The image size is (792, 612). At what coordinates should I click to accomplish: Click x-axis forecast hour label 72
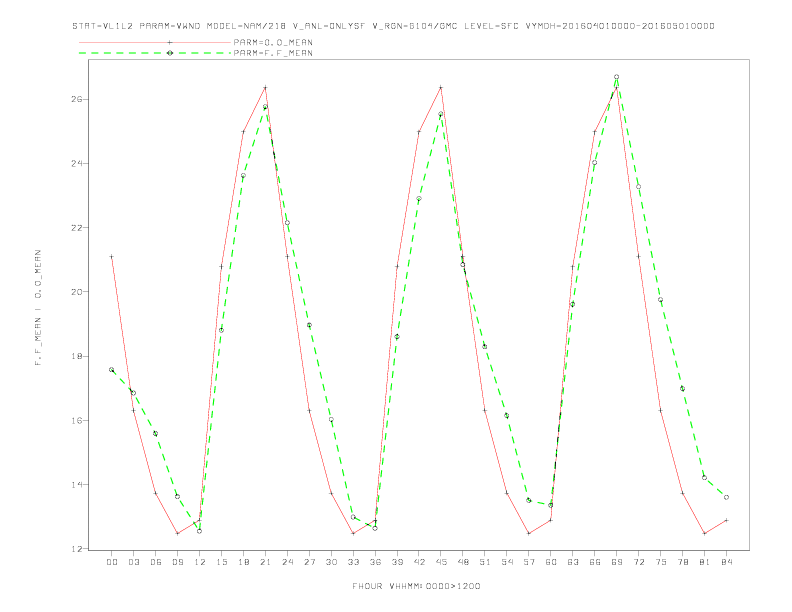click(x=638, y=562)
